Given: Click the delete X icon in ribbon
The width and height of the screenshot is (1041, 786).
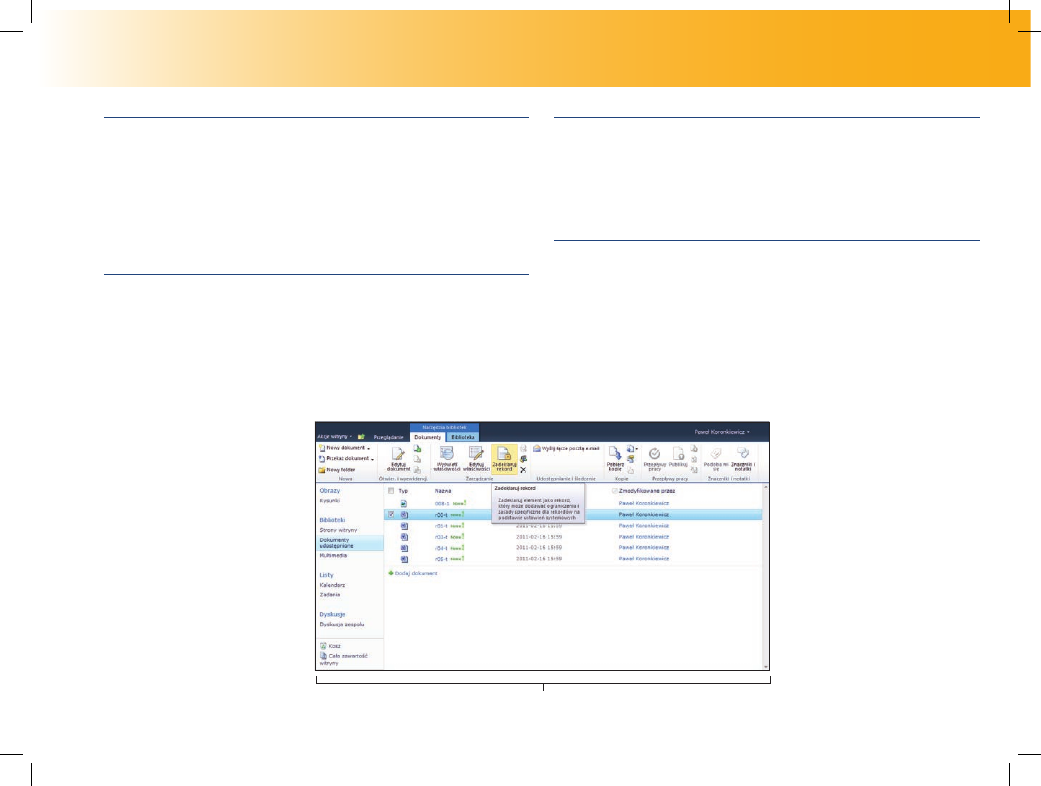Looking at the screenshot, I should click(x=523, y=470).
